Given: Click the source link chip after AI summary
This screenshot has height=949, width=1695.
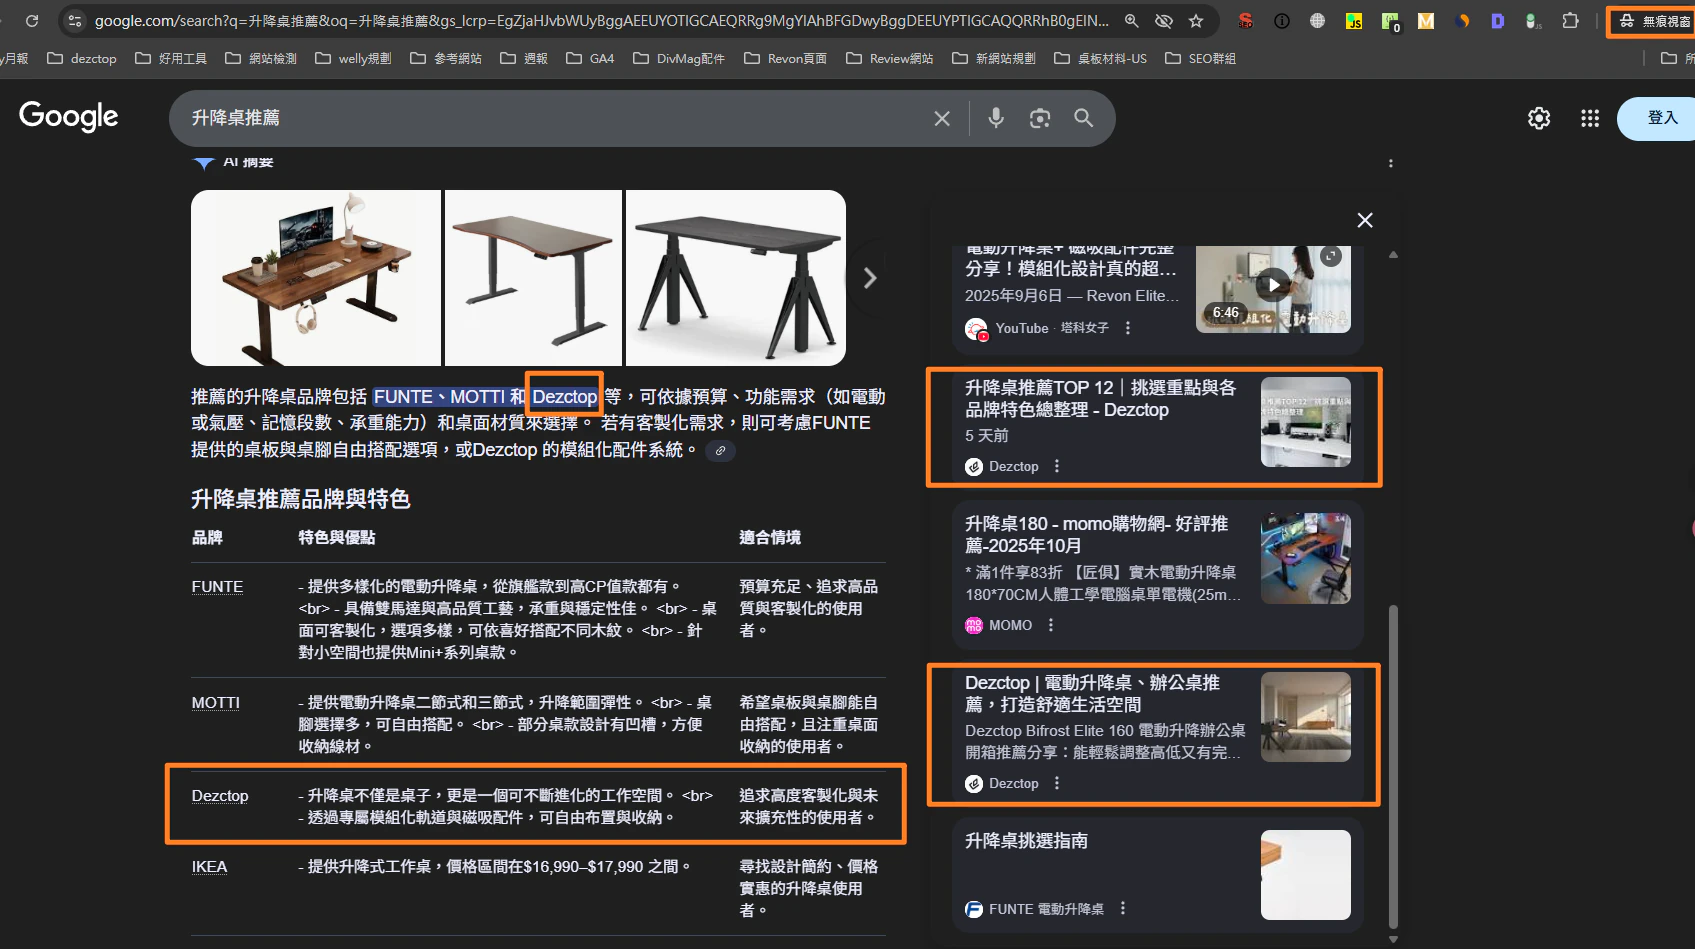Looking at the screenshot, I should 720,451.
